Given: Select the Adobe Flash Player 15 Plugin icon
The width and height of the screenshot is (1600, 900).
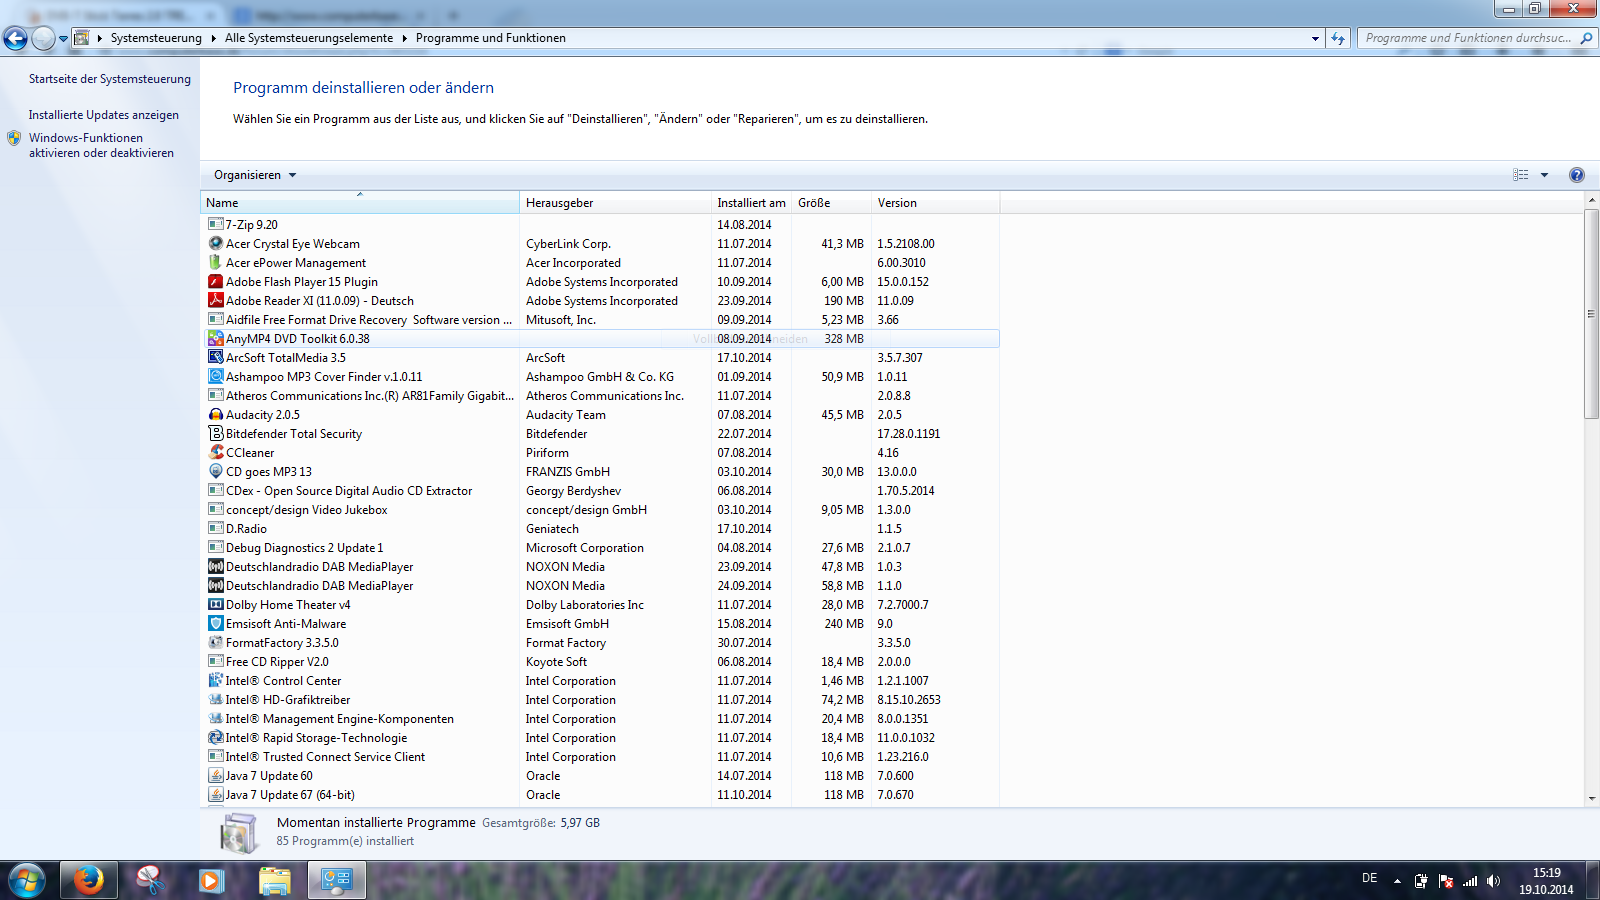Looking at the screenshot, I should click(215, 282).
